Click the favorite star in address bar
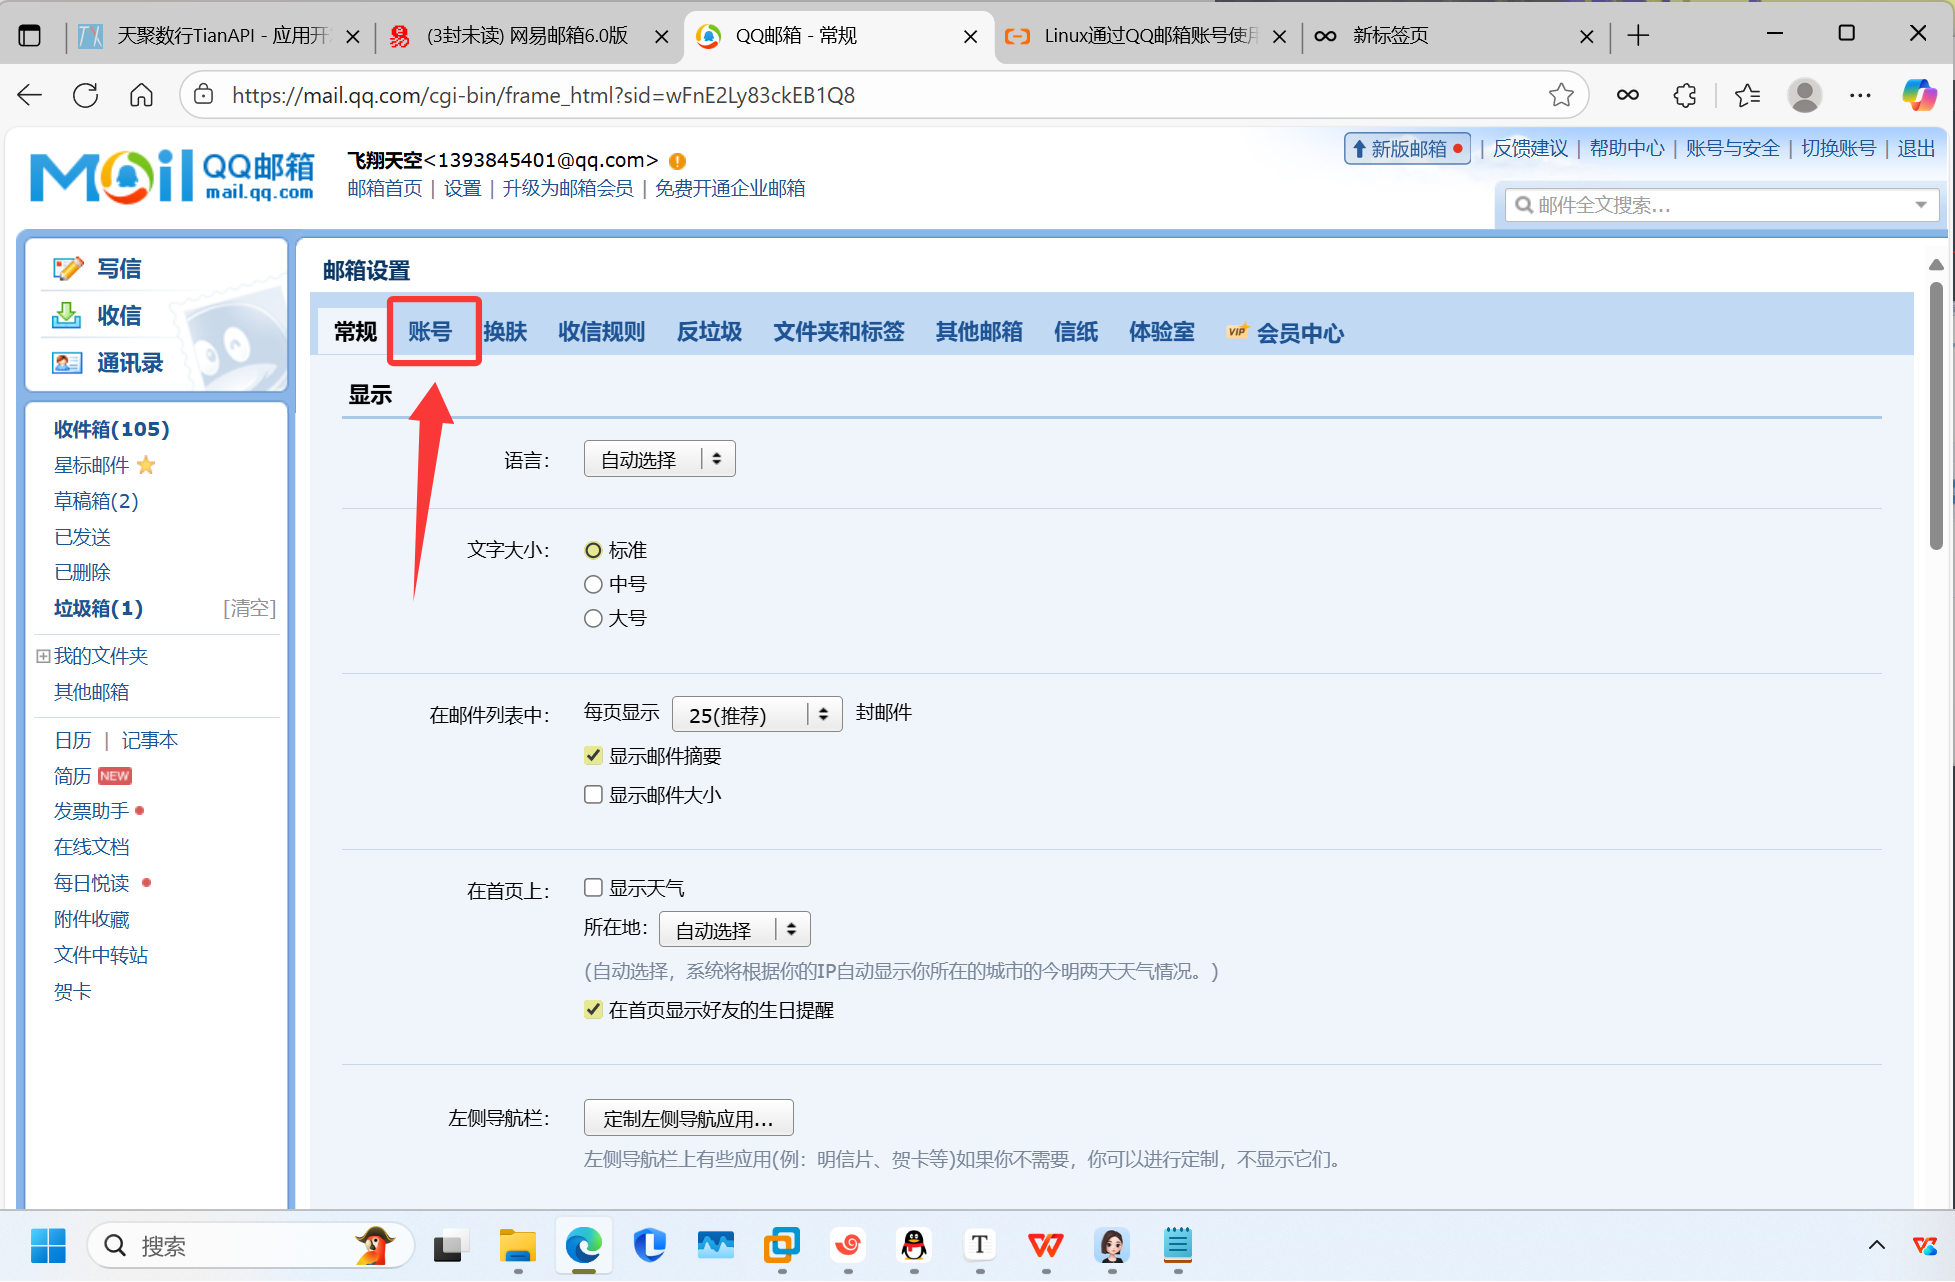1955x1282 pixels. (x=1560, y=95)
